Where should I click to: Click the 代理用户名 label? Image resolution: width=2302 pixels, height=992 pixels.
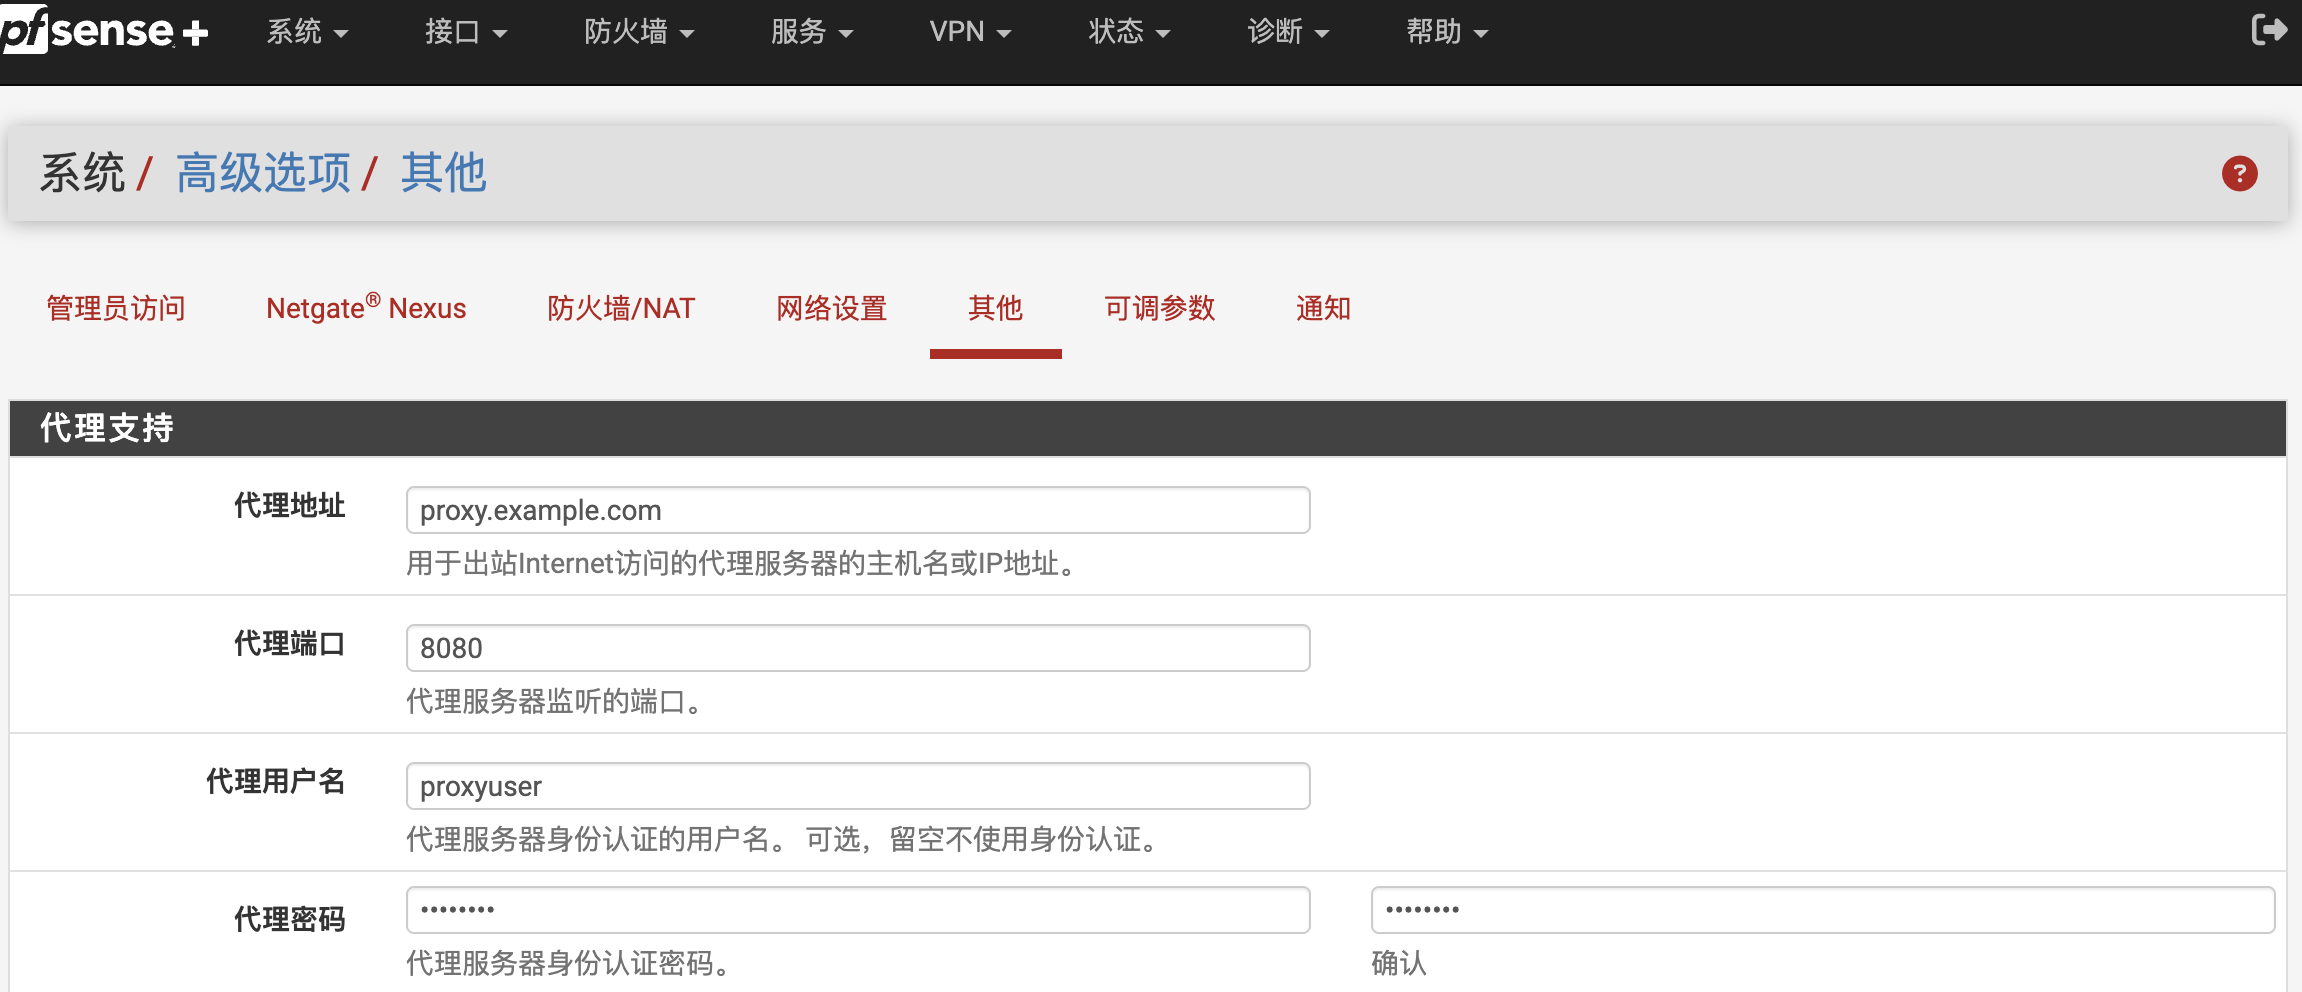click(x=276, y=782)
